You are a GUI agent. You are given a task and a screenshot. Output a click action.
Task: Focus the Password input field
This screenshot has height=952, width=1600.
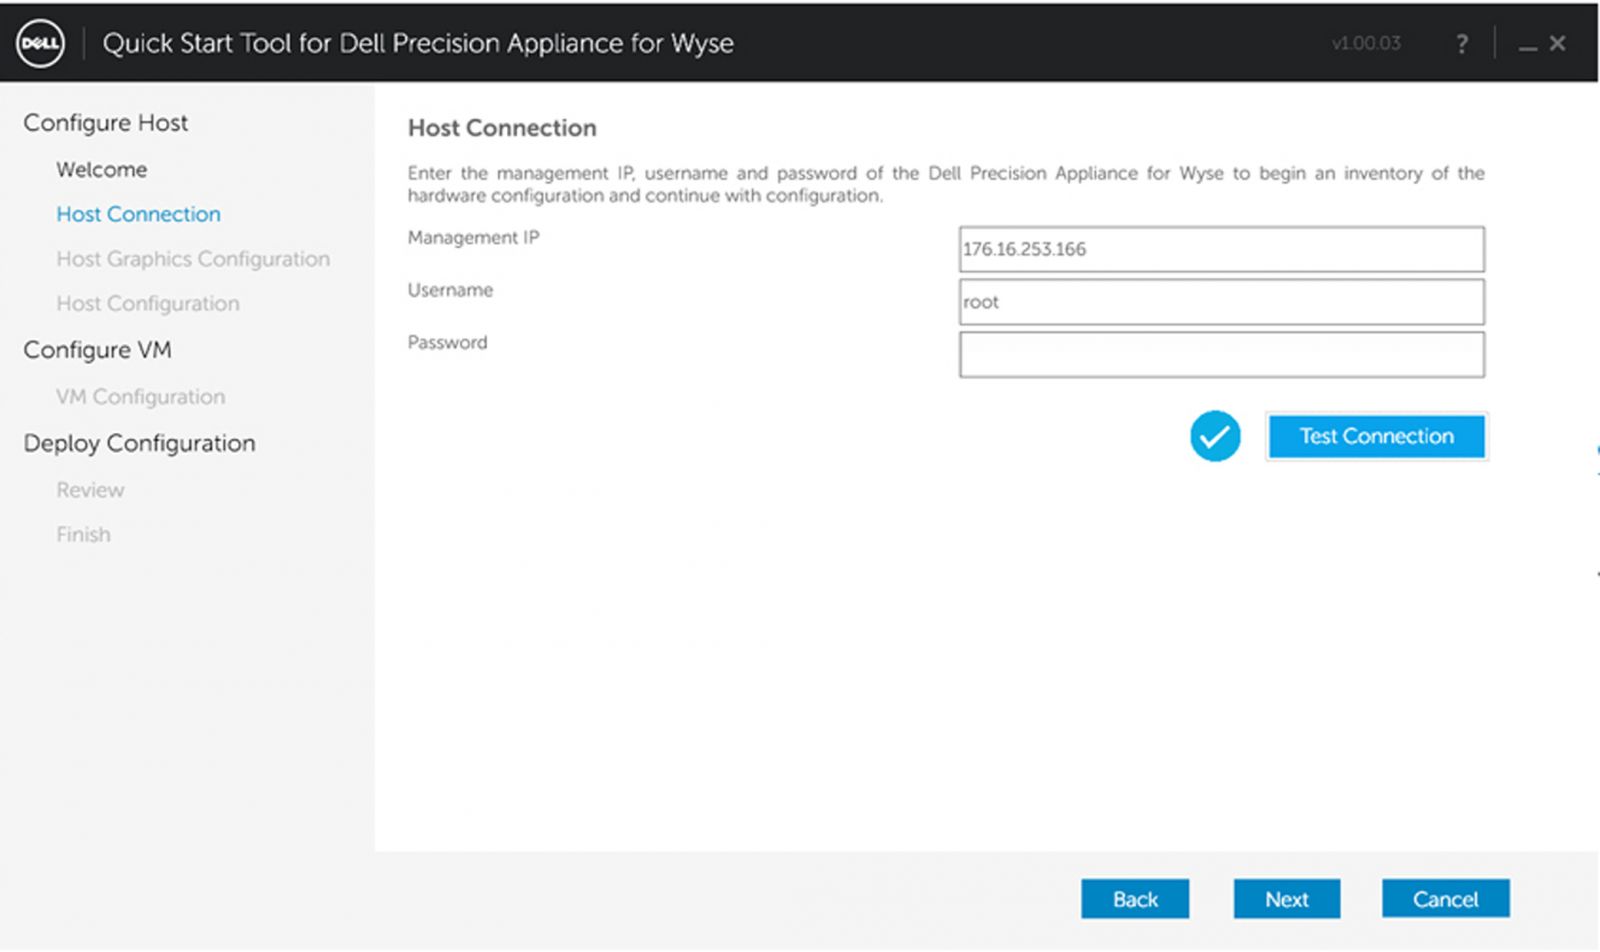pyautogui.click(x=1221, y=355)
